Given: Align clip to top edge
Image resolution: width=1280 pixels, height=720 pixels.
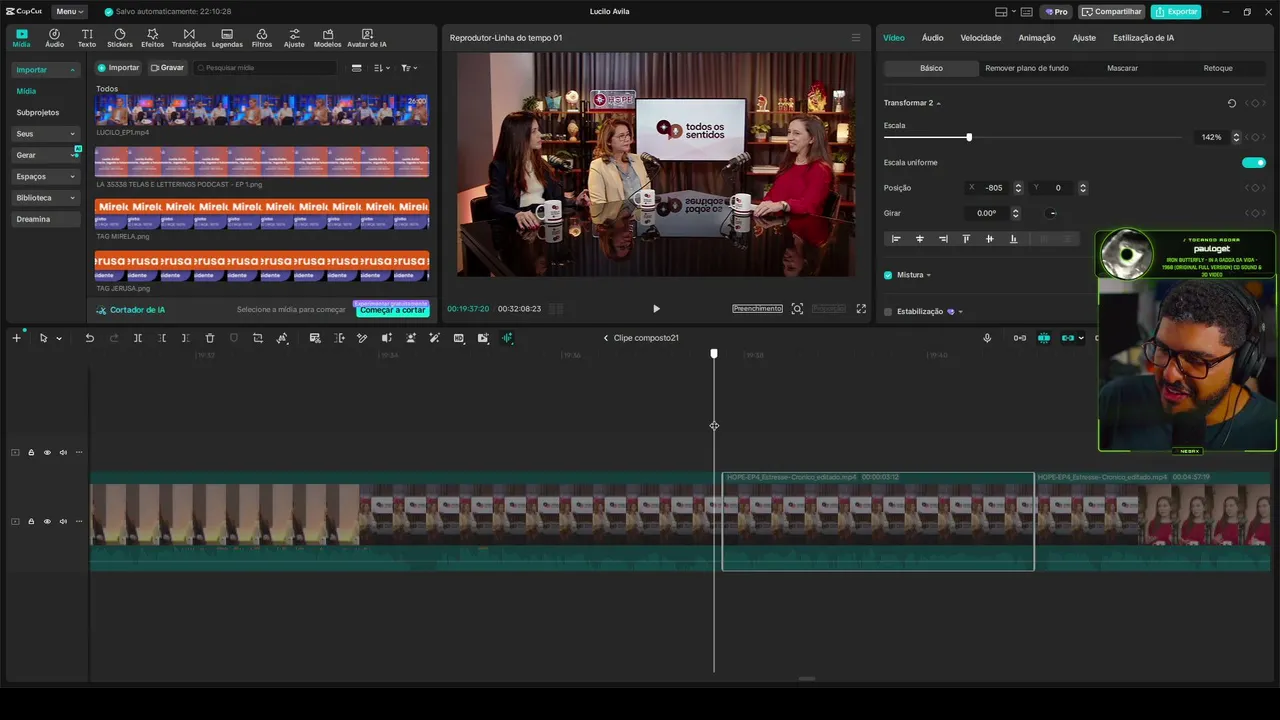Looking at the screenshot, I should (966, 239).
